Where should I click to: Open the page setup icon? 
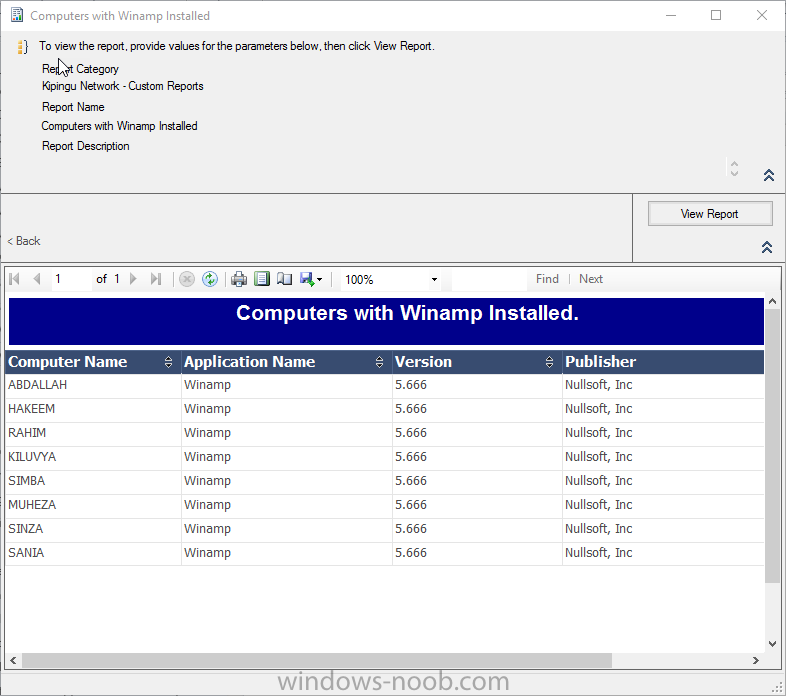click(284, 279)
